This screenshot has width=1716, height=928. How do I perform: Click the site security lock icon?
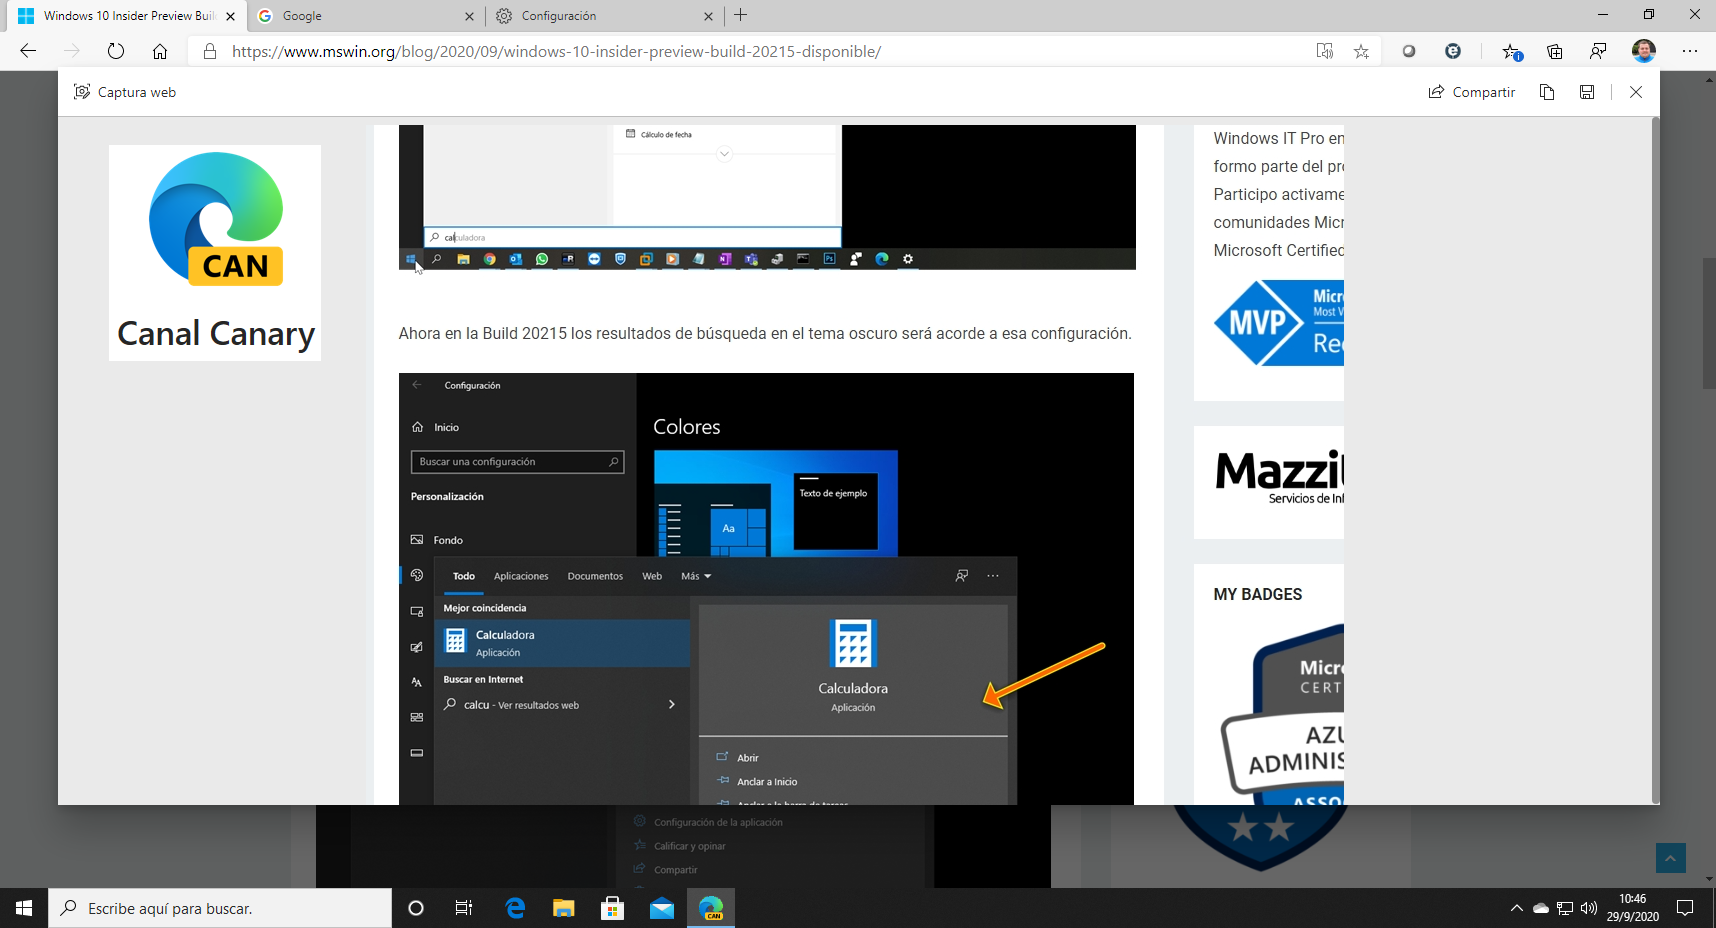[x=210, y=51]
